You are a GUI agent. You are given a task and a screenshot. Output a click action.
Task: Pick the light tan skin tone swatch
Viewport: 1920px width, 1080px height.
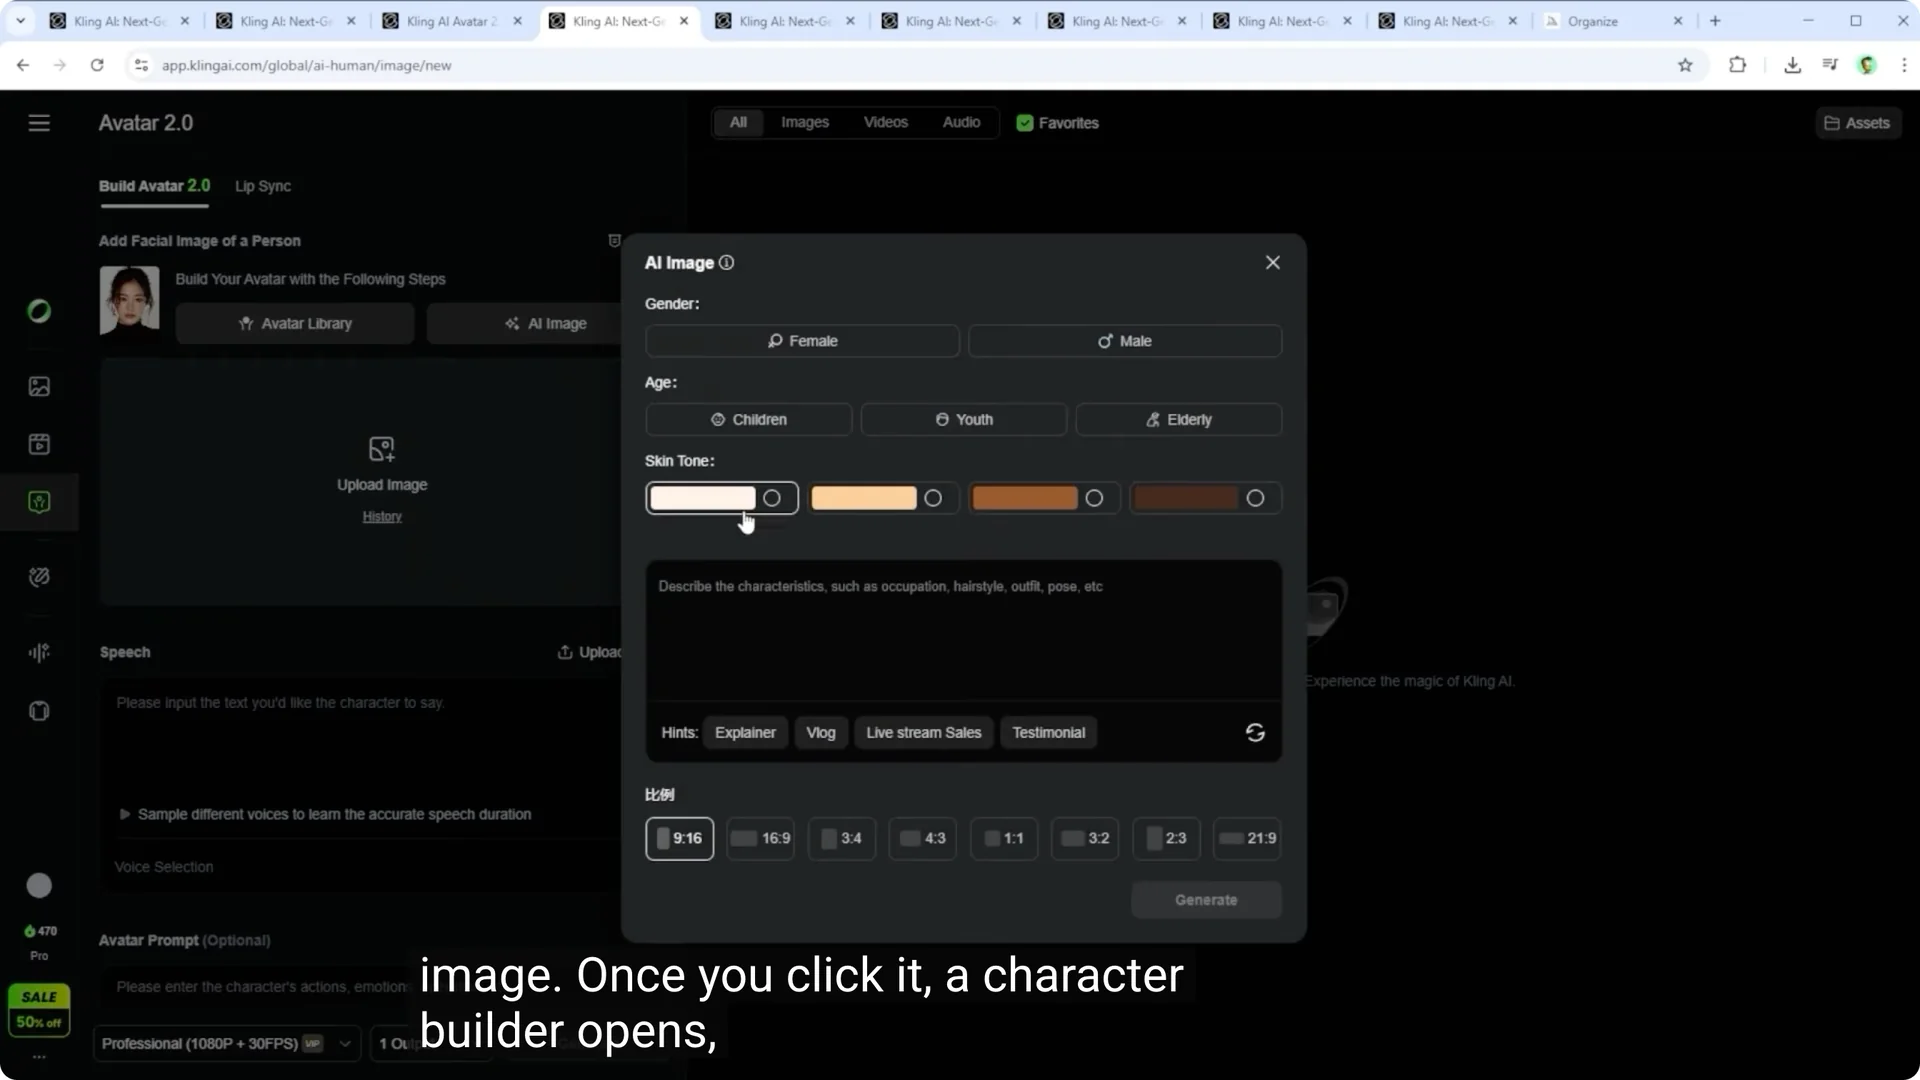883,498
